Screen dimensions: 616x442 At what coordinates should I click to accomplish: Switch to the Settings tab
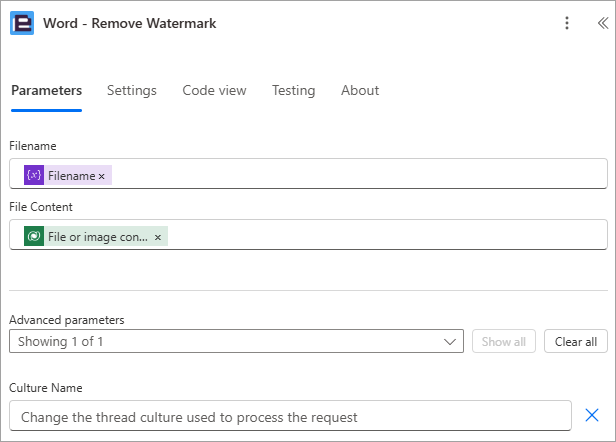tap(132, 90)
